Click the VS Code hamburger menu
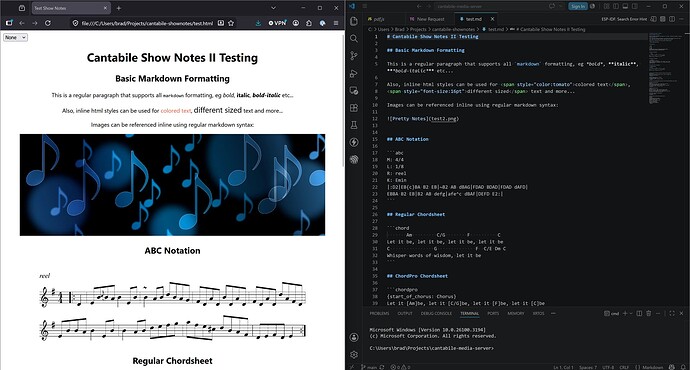The width and height of the screenshot is (690, 370). (364, 6)
